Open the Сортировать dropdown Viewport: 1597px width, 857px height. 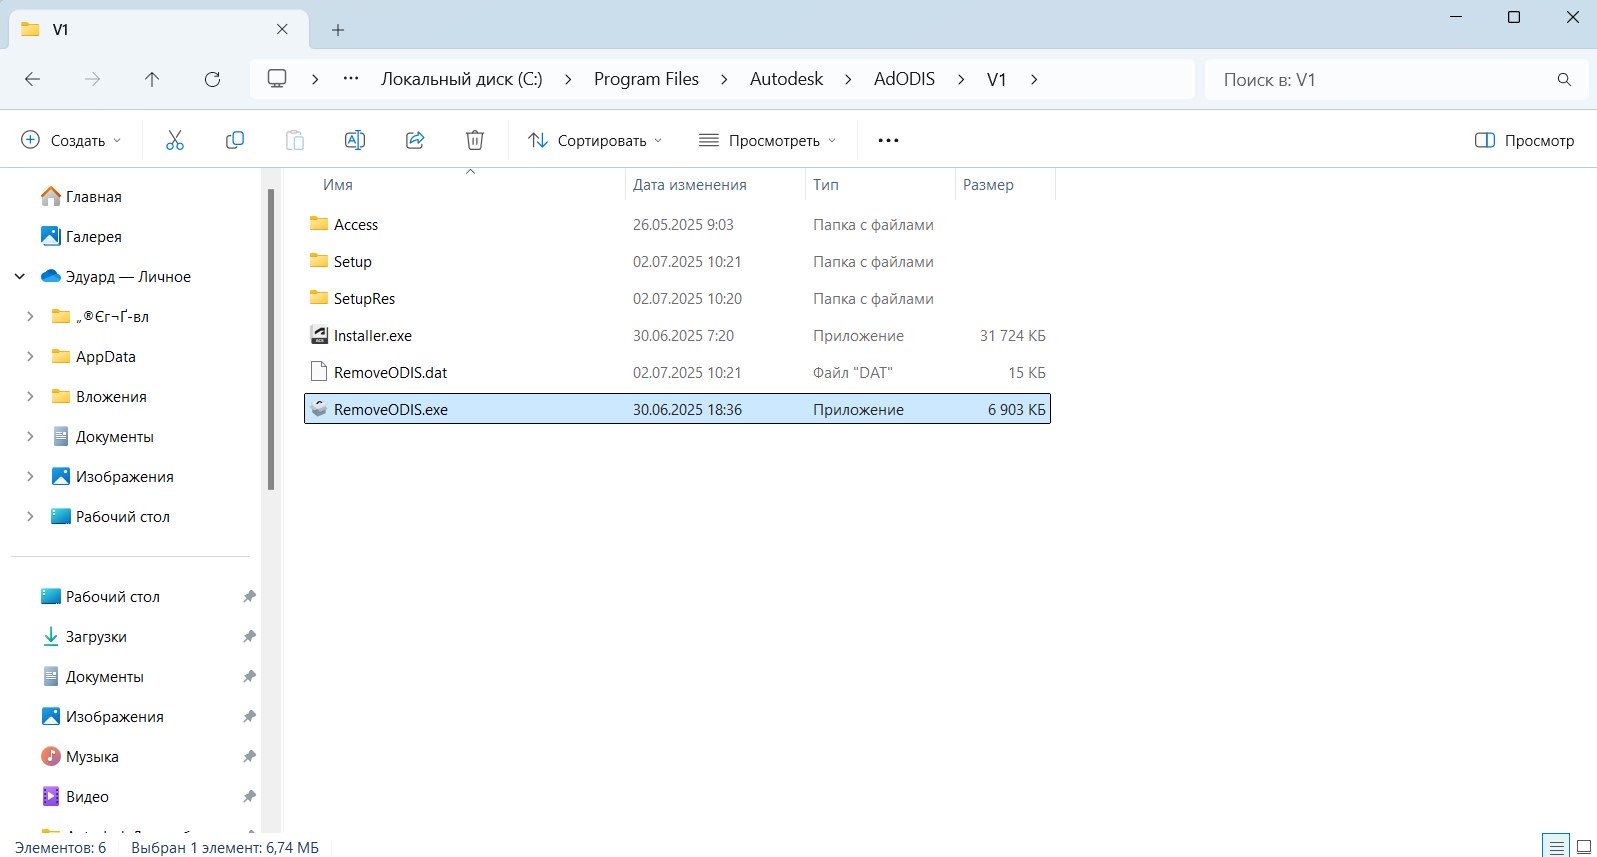595,140
